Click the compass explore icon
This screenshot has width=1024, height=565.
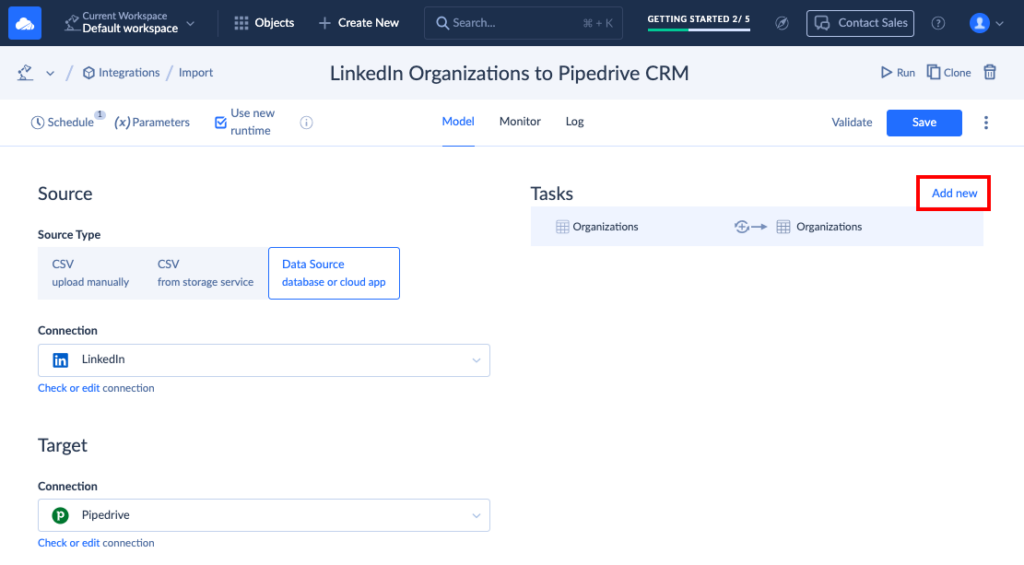(x=782, y=24)
